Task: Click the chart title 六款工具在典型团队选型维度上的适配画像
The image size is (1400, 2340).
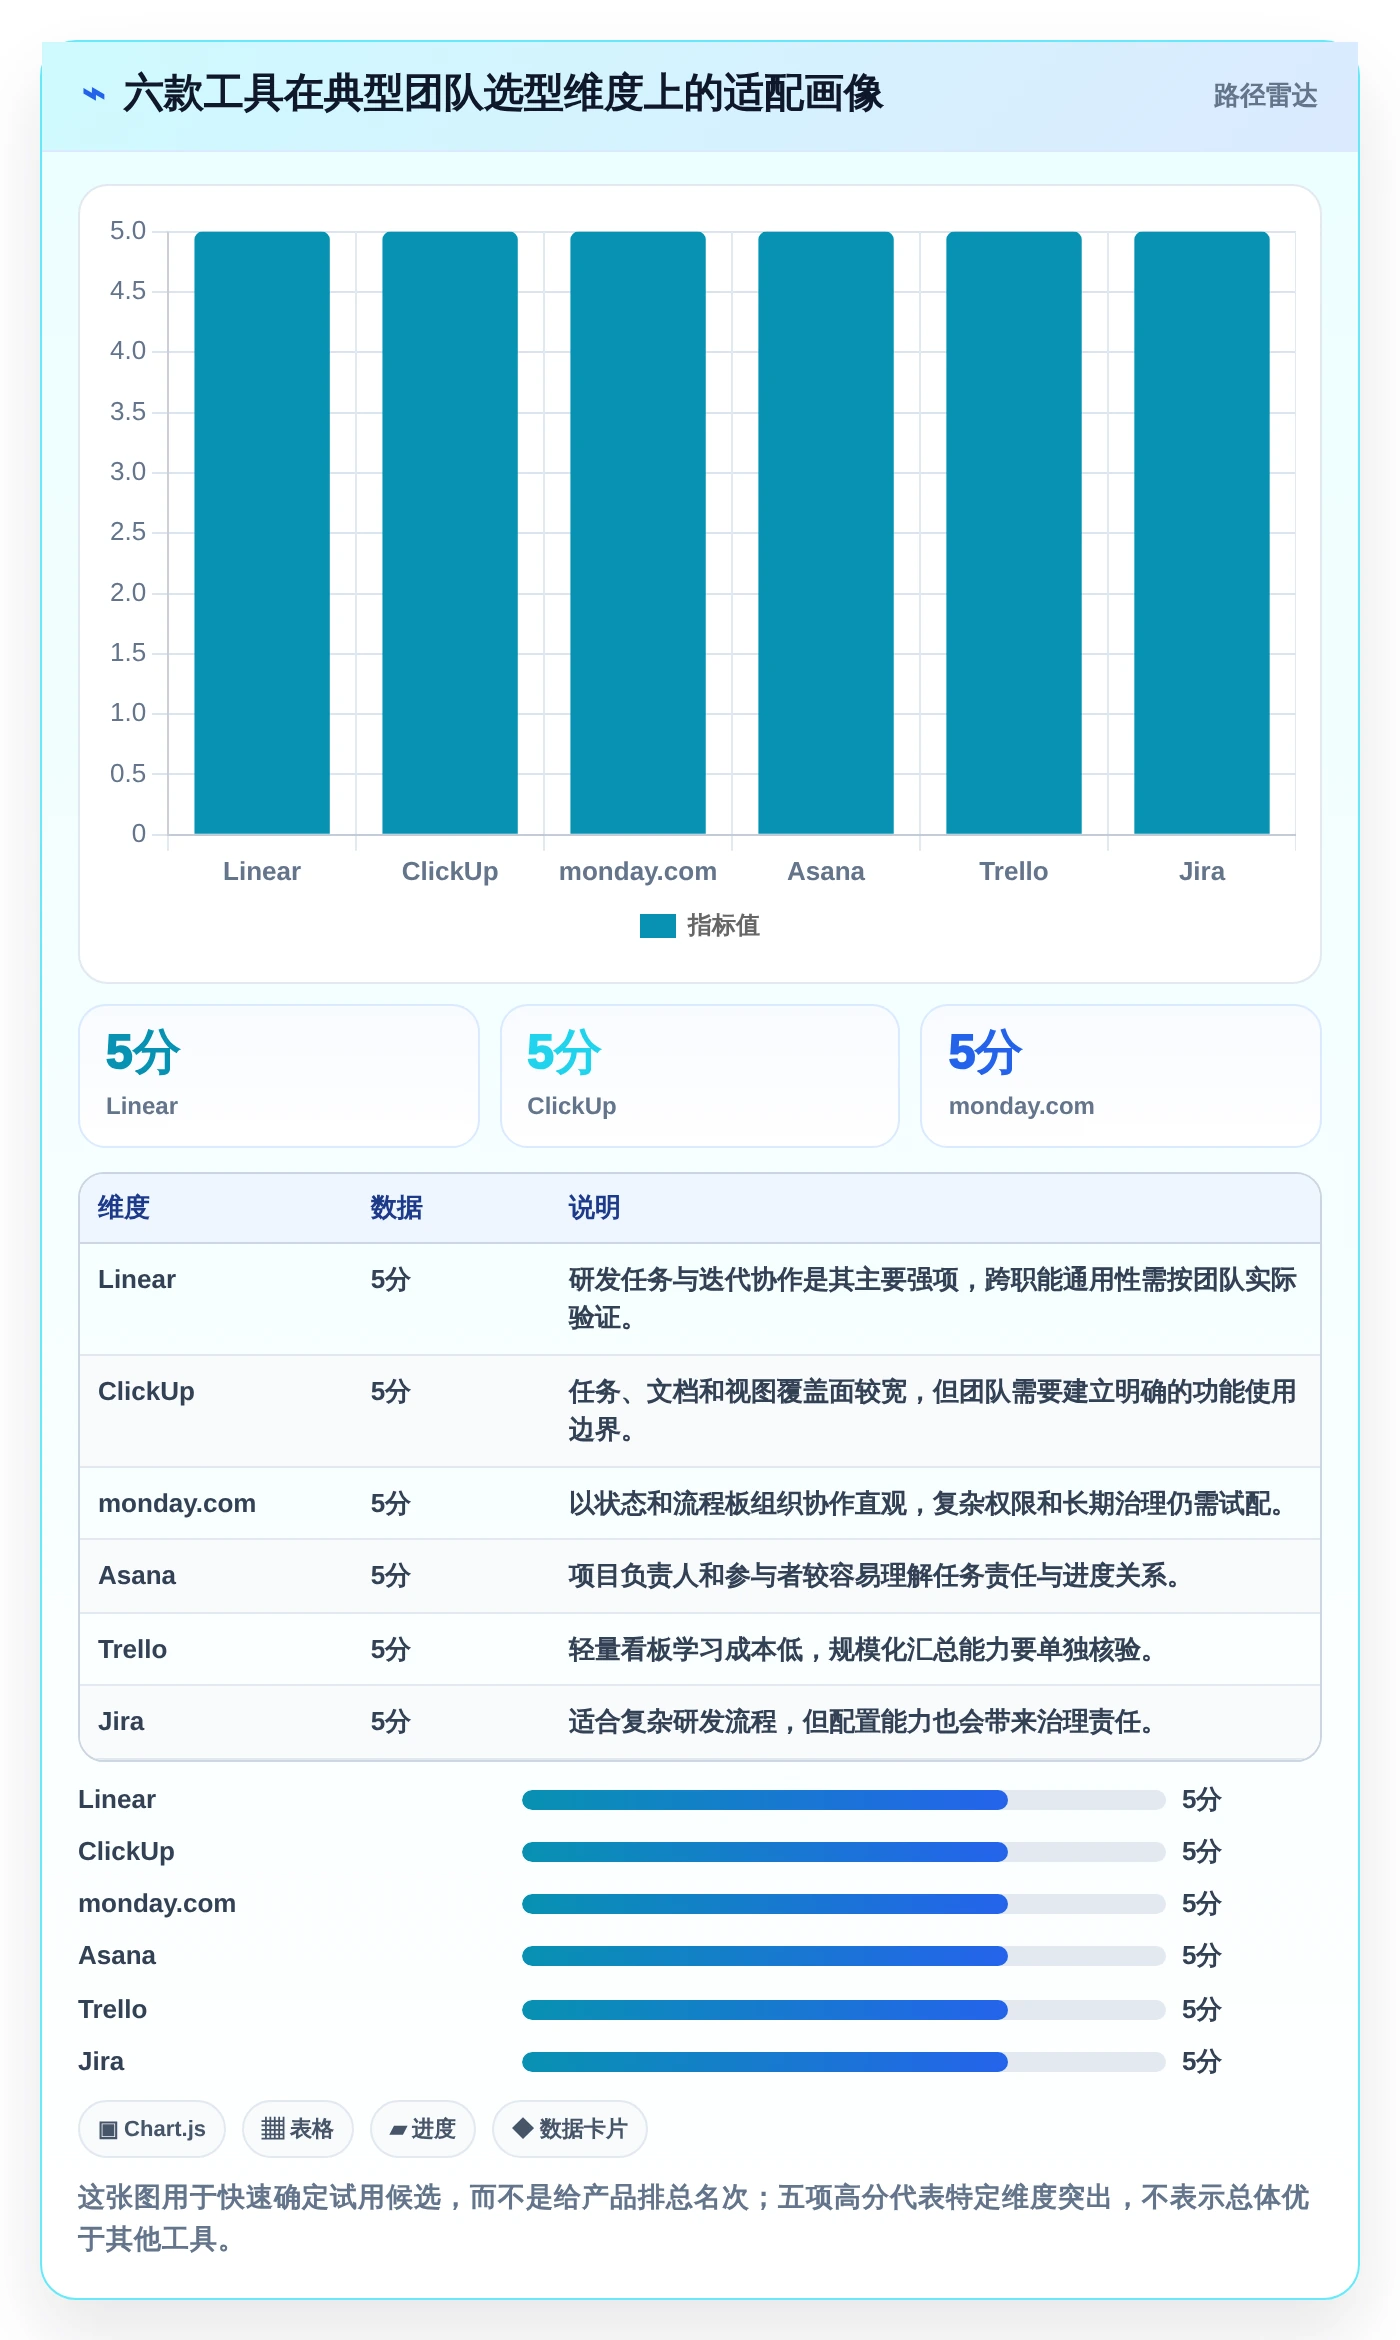Action: coord(503,95)
